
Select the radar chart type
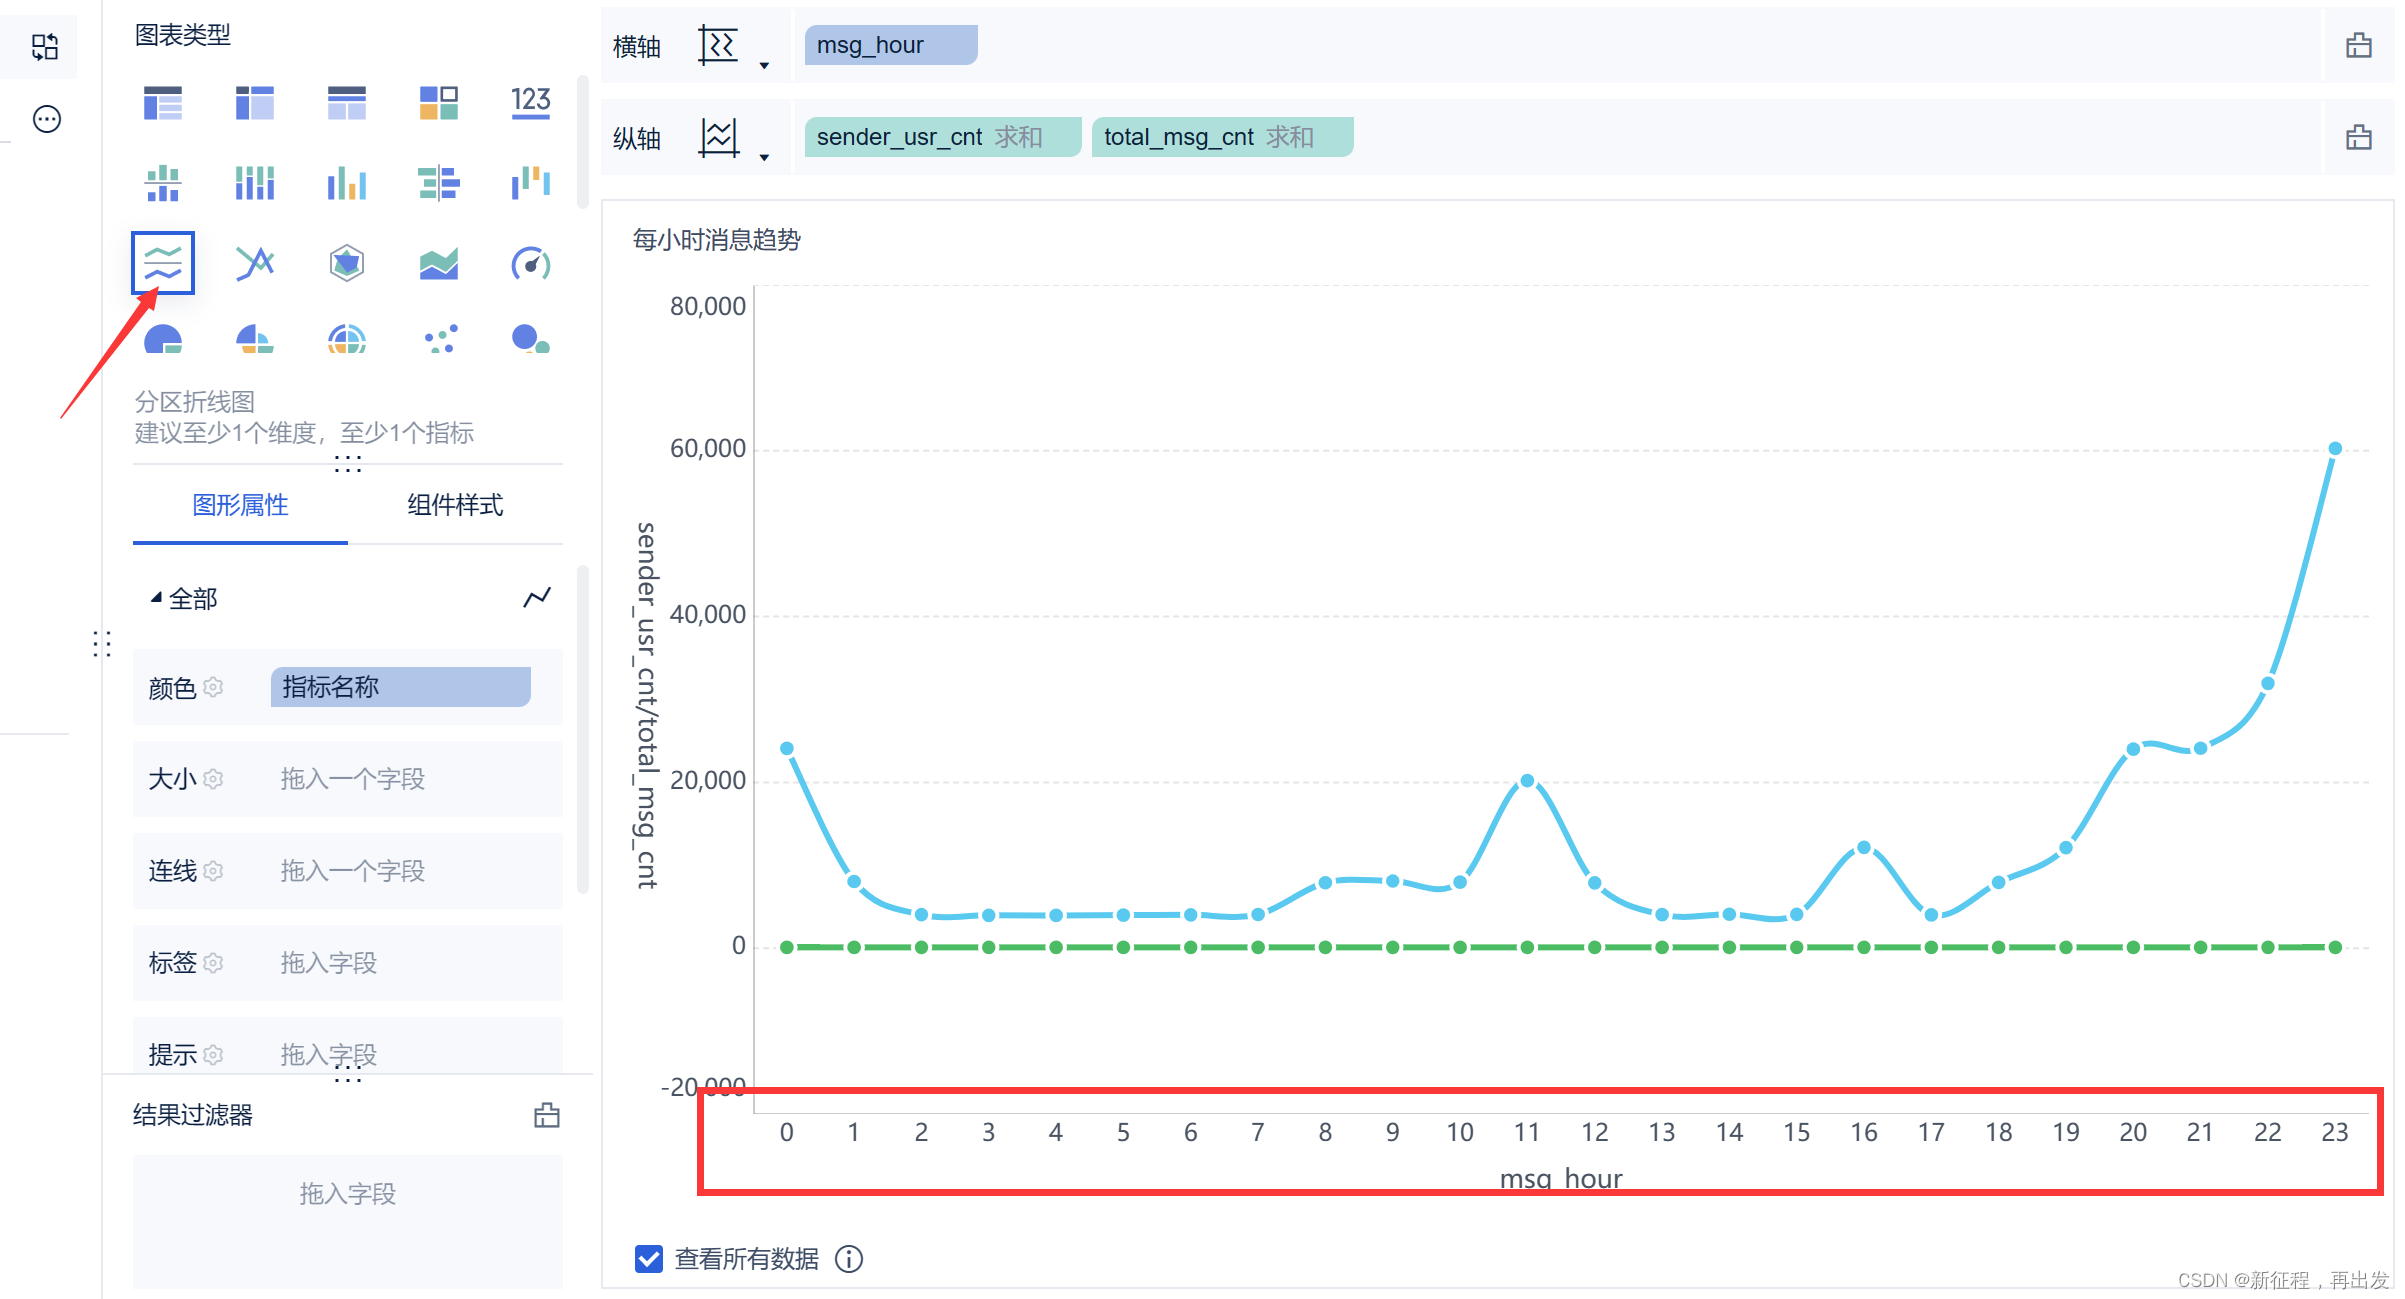pyautogui.click(x=347, y=263)
